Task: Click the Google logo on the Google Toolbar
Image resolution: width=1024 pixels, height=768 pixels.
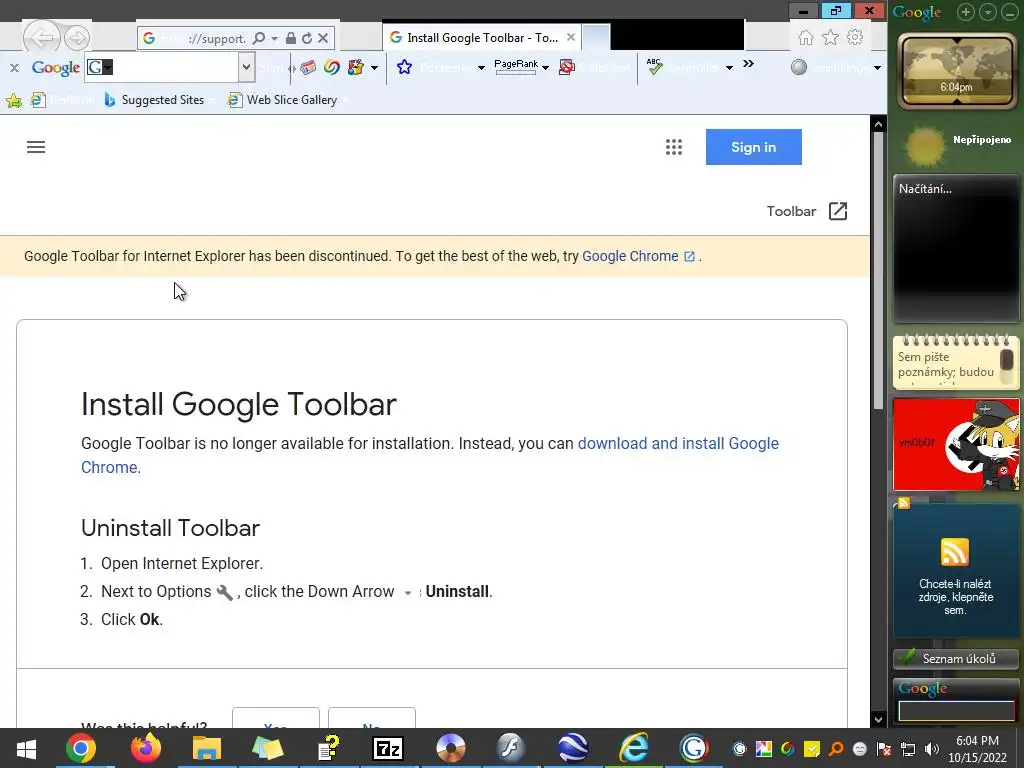Action: click(56, 68)
